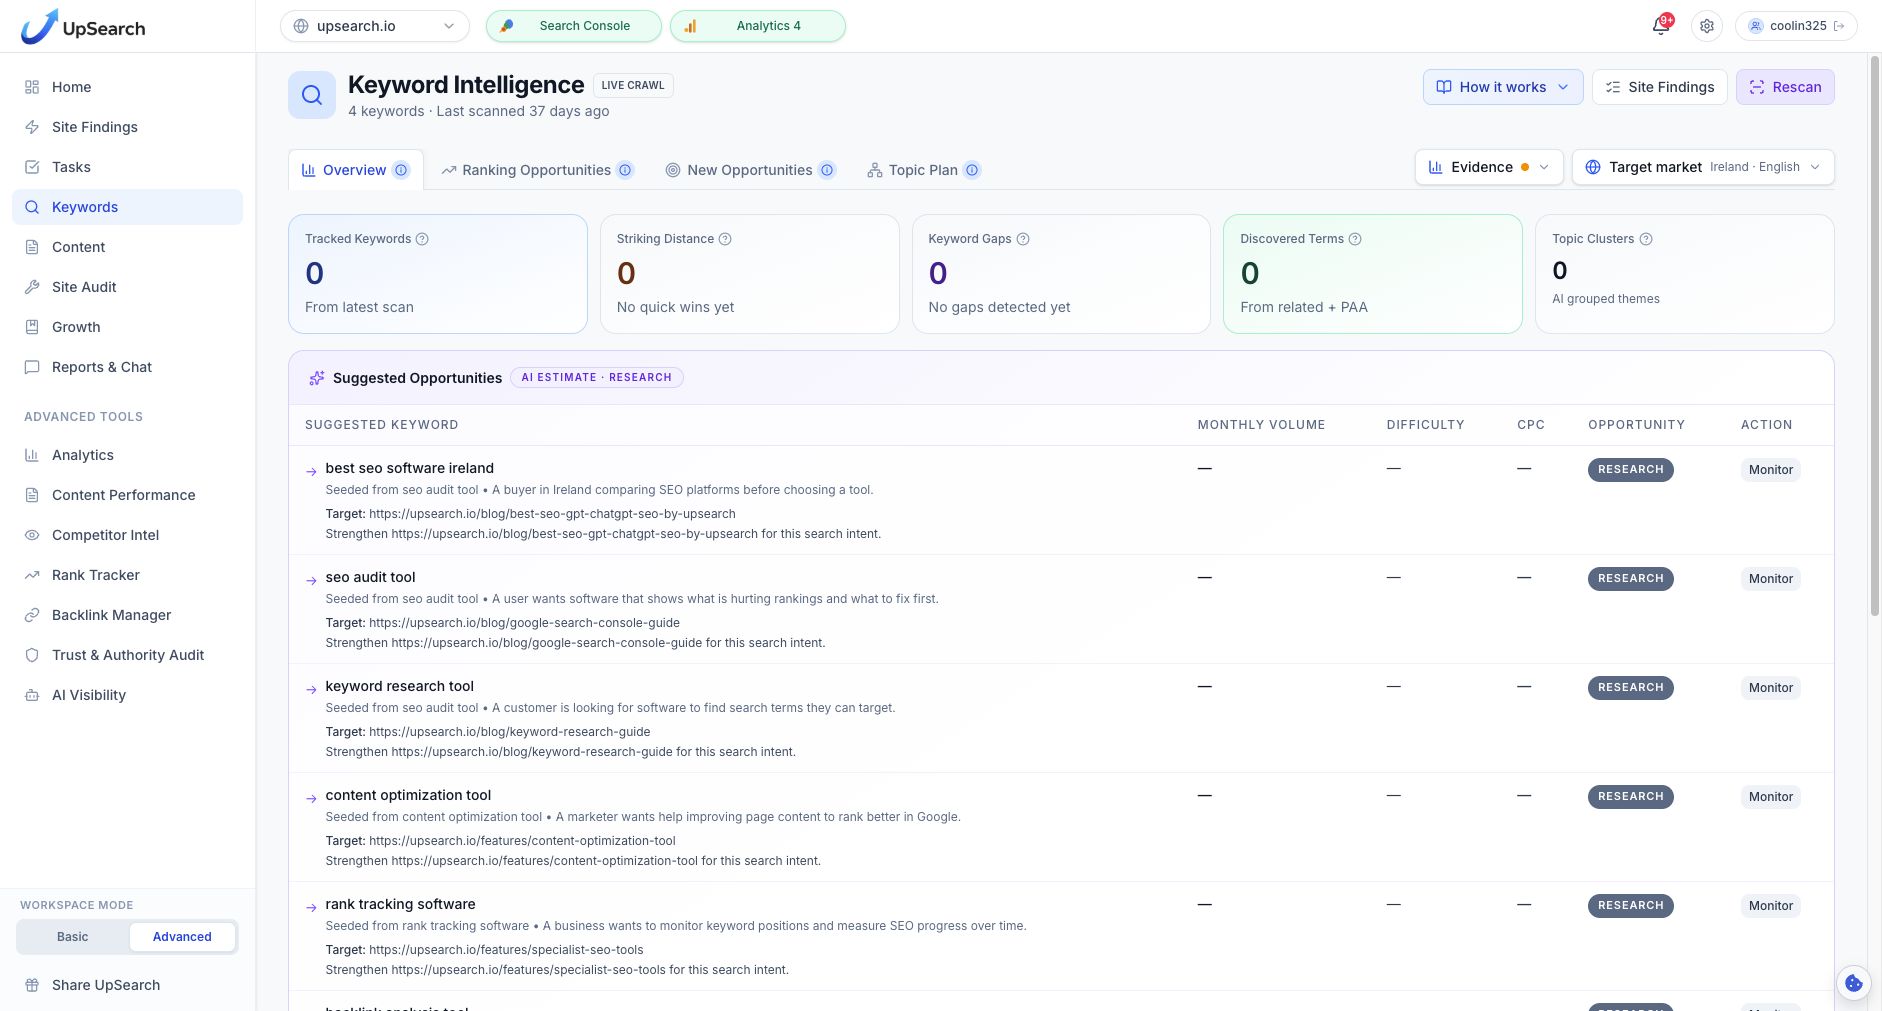Open the notifications bell
The image size is (1882, 1011).
click(1661, 26)
